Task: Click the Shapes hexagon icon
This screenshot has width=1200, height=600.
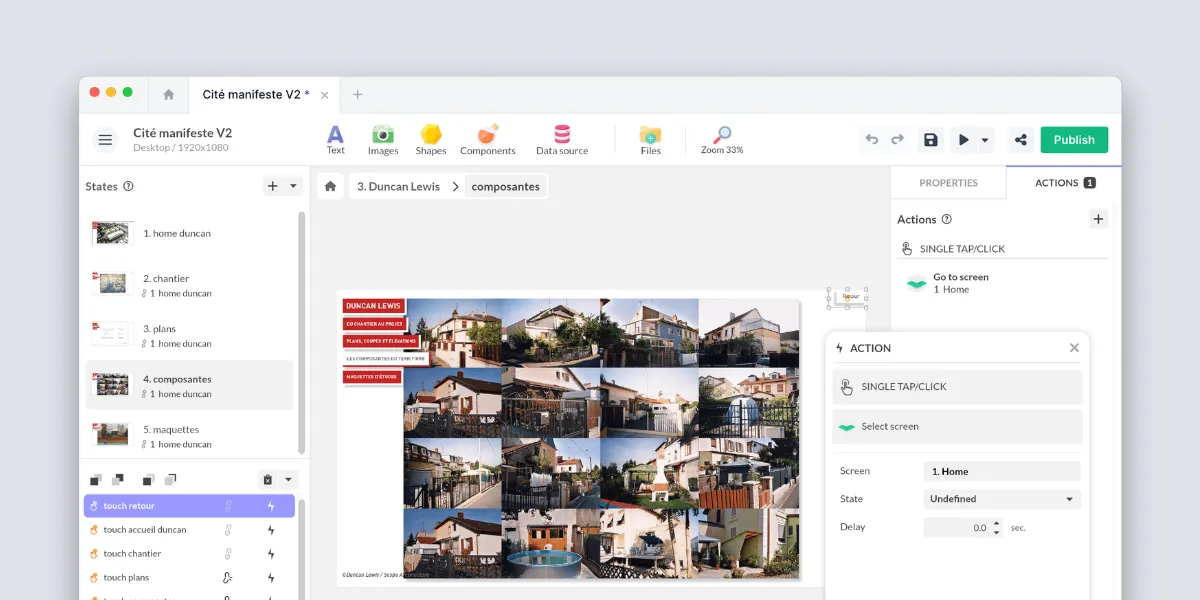Action: tap(431, 139)
